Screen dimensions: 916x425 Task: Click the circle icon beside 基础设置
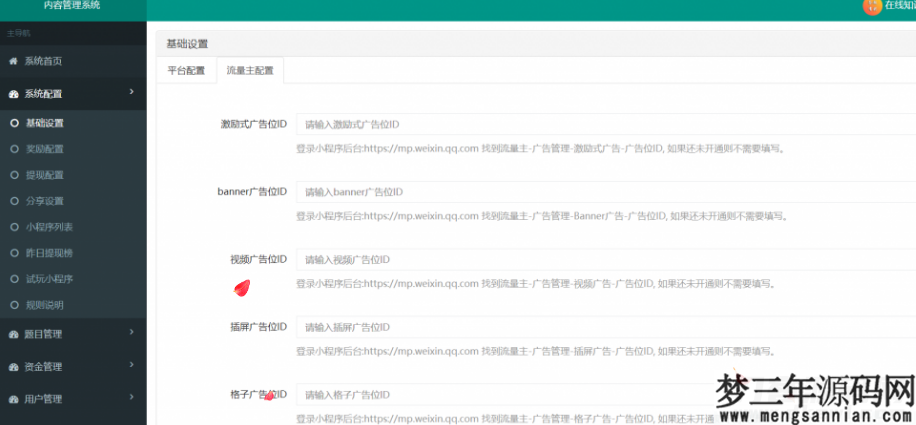click(15, 123)
